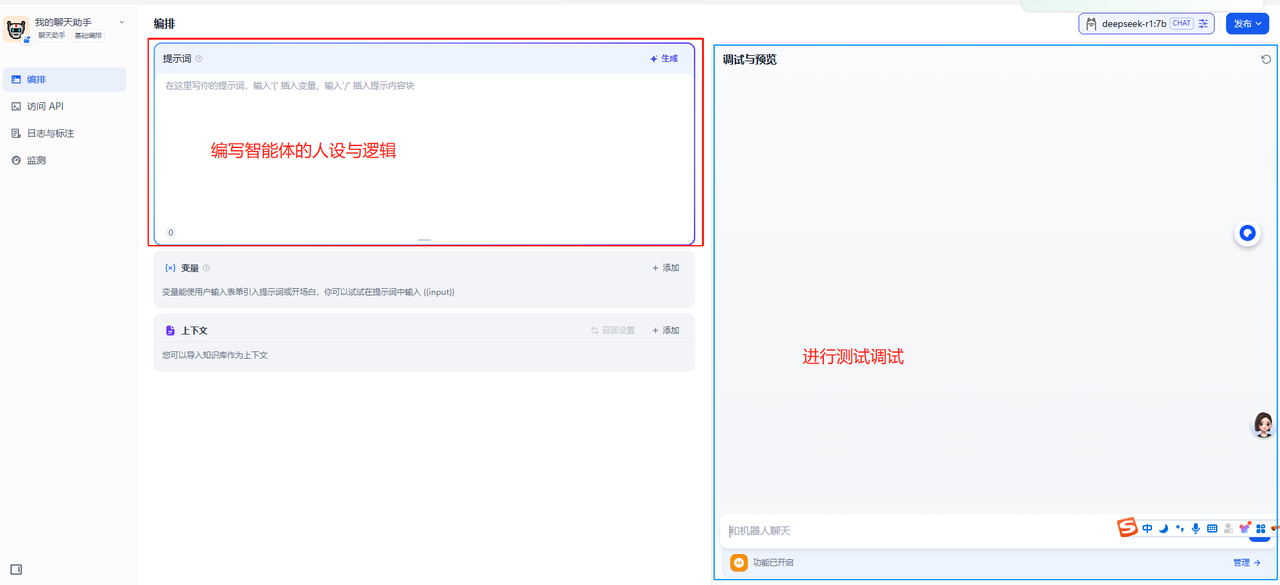Open the 日志与标注 section
The image size is (1280, 585).
pyautogui.click(x=50, y=133)
